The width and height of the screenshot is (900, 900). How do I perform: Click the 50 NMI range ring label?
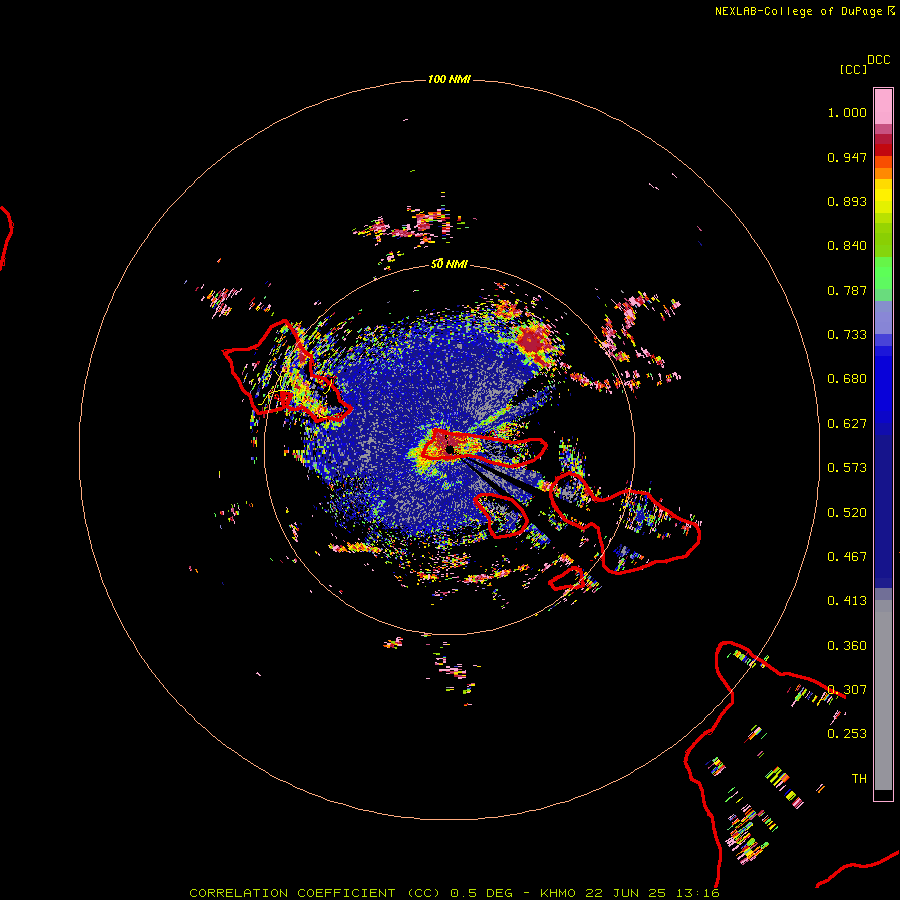pyautogui.click(x=449, y=264)
